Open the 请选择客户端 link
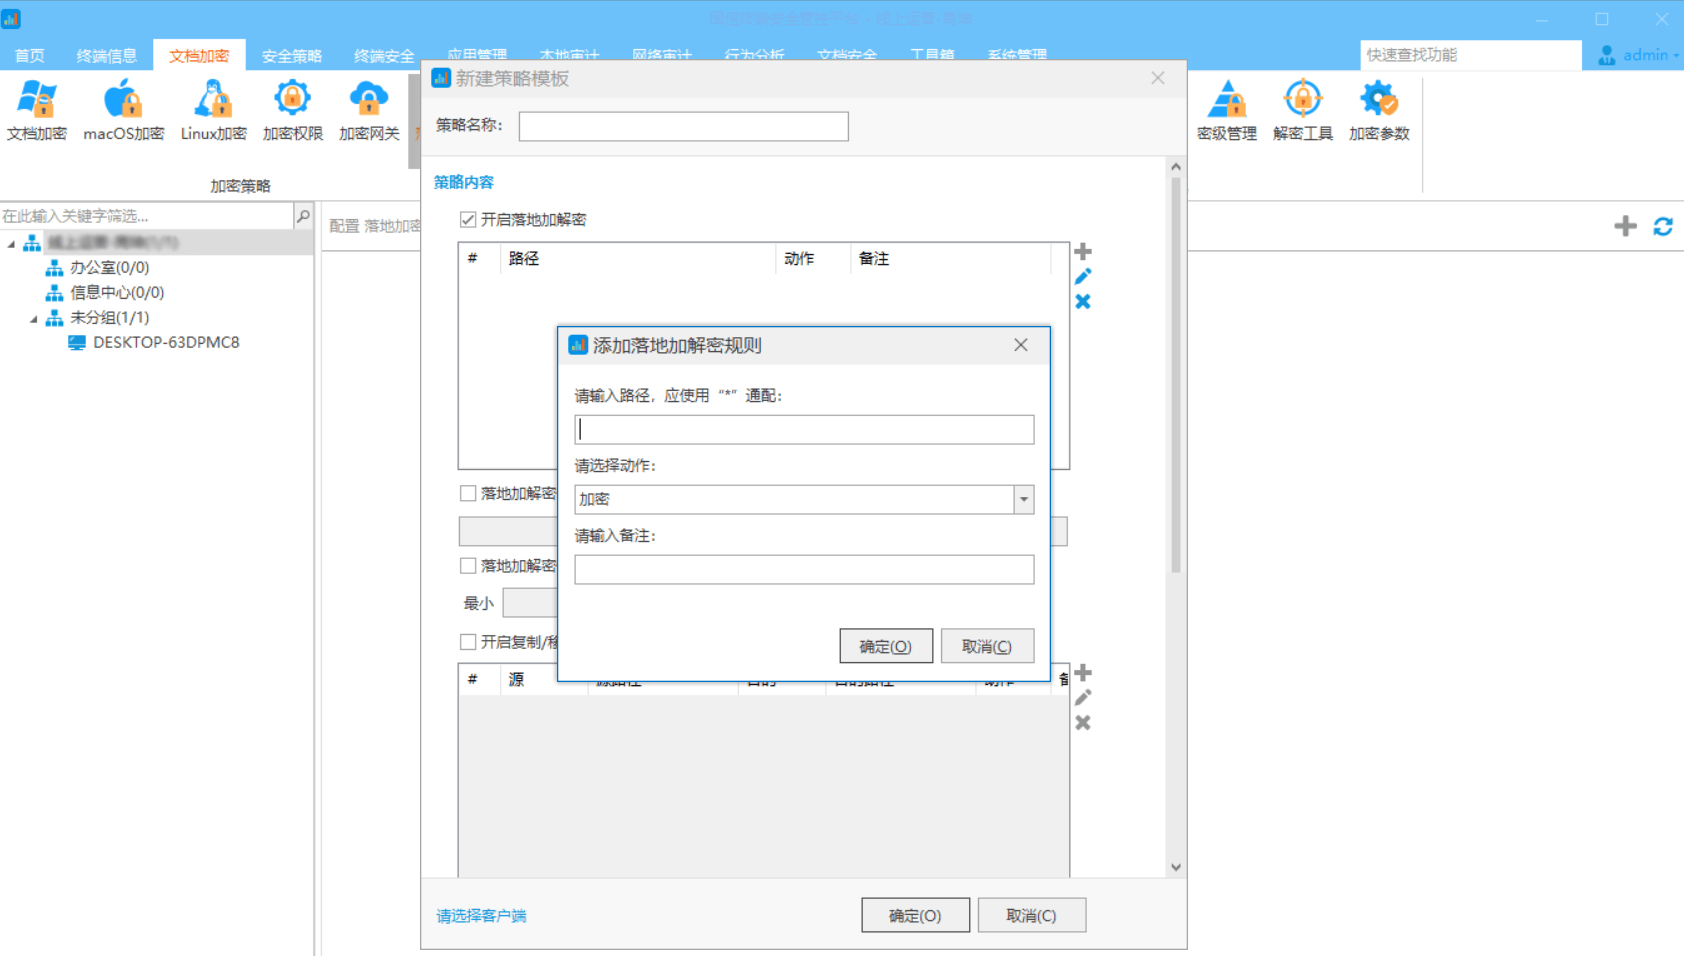 pyautogui.click(x=481, y=916)
